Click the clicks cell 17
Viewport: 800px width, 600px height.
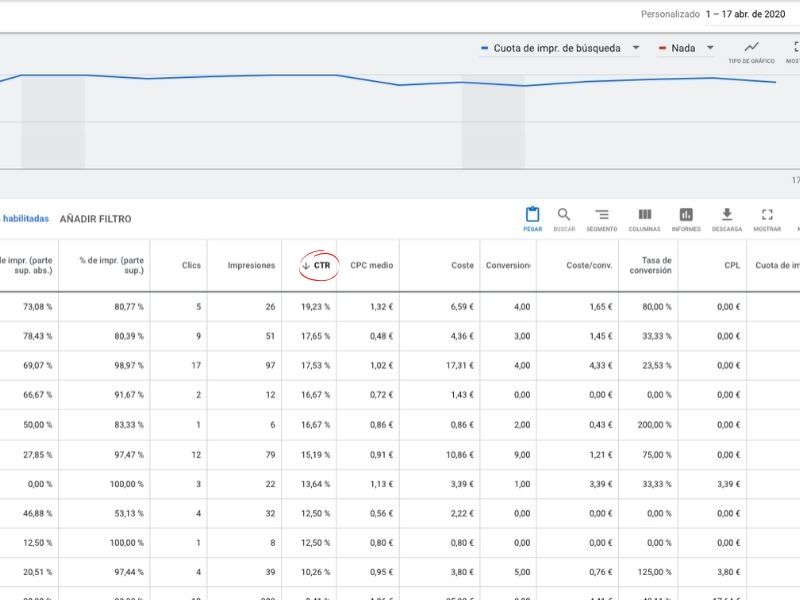point(196,365)
